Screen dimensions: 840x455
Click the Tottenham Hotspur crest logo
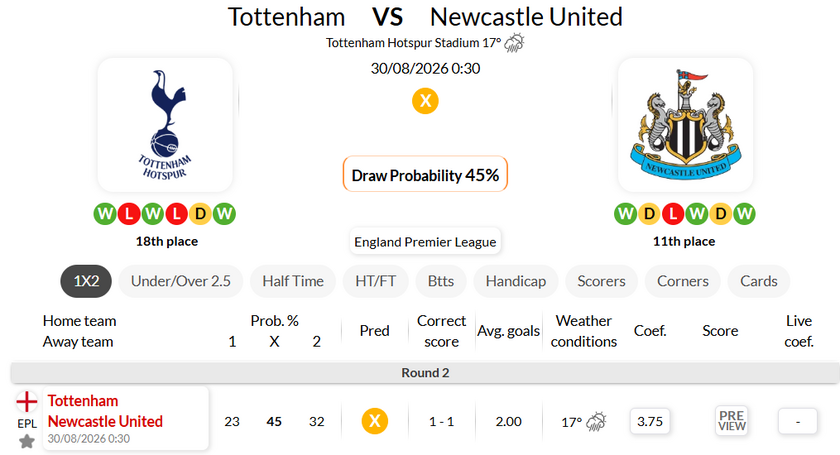[x=165, y=125]
